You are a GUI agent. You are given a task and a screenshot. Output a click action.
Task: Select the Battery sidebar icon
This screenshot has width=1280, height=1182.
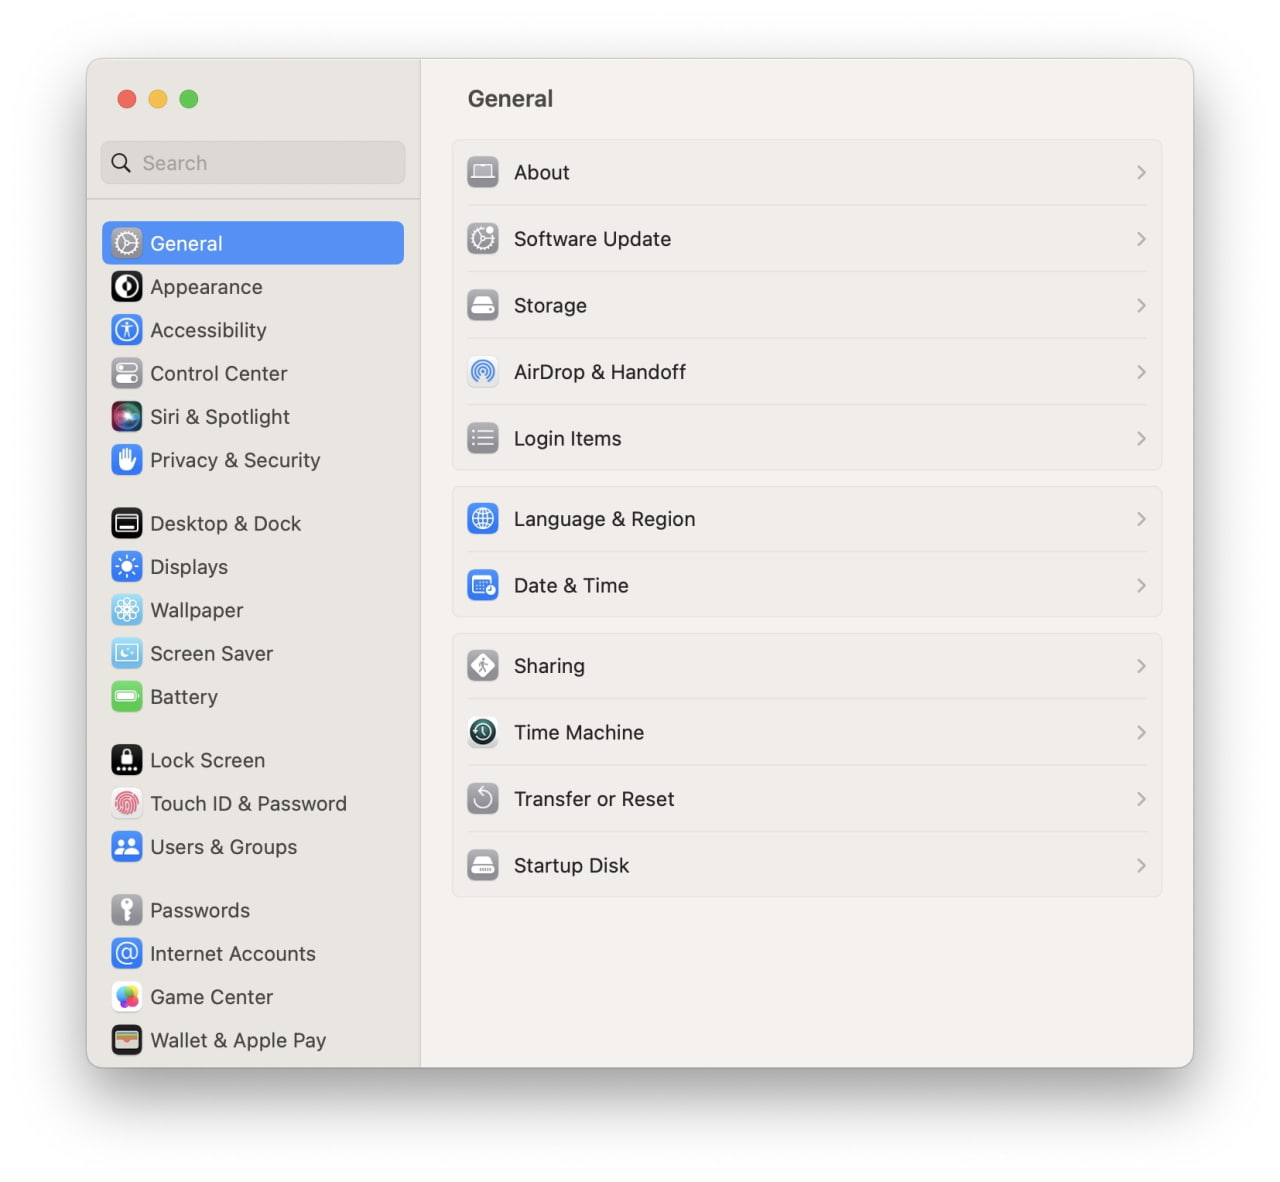pos(127,697)
